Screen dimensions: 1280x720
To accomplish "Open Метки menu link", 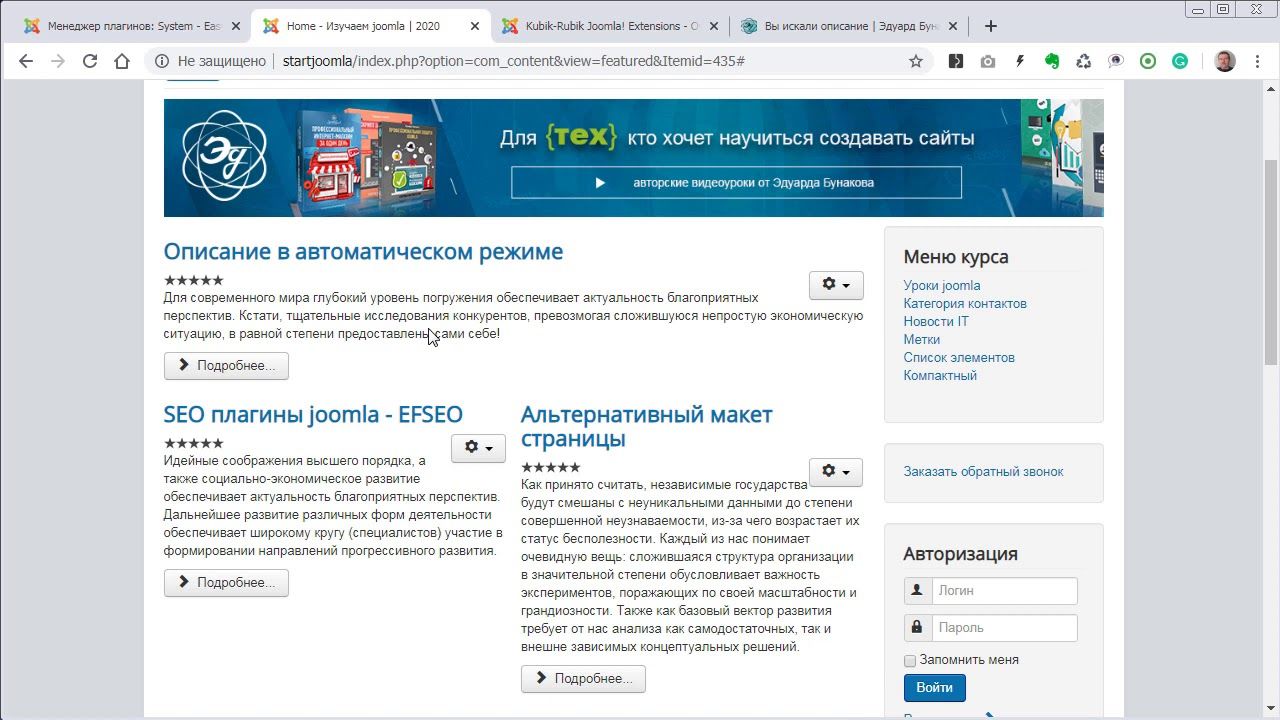I will point(922,340).
